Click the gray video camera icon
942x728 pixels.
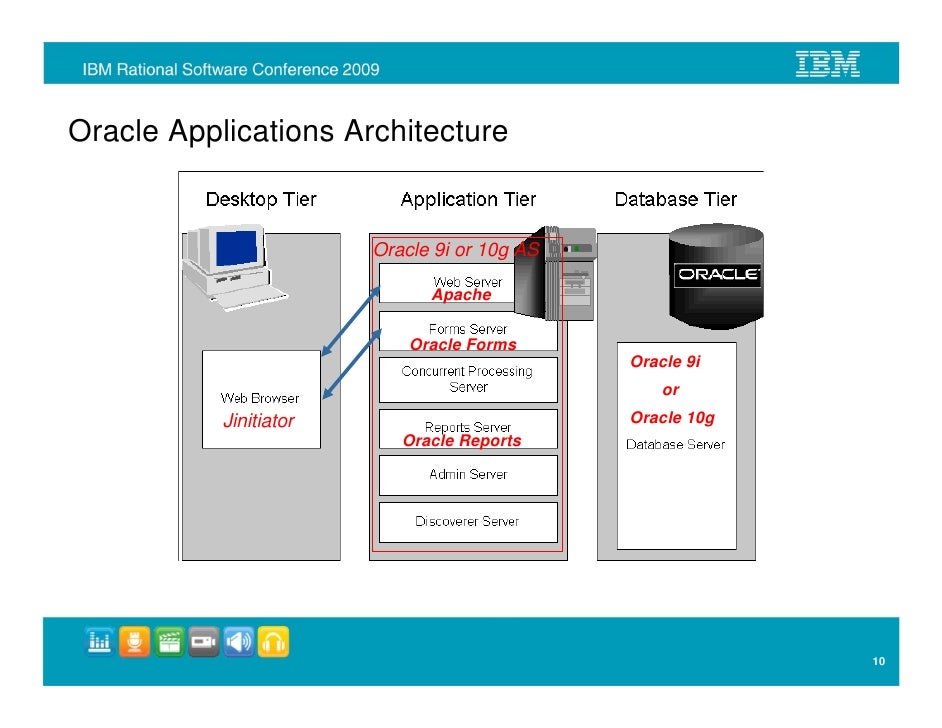tap(204, 642)
